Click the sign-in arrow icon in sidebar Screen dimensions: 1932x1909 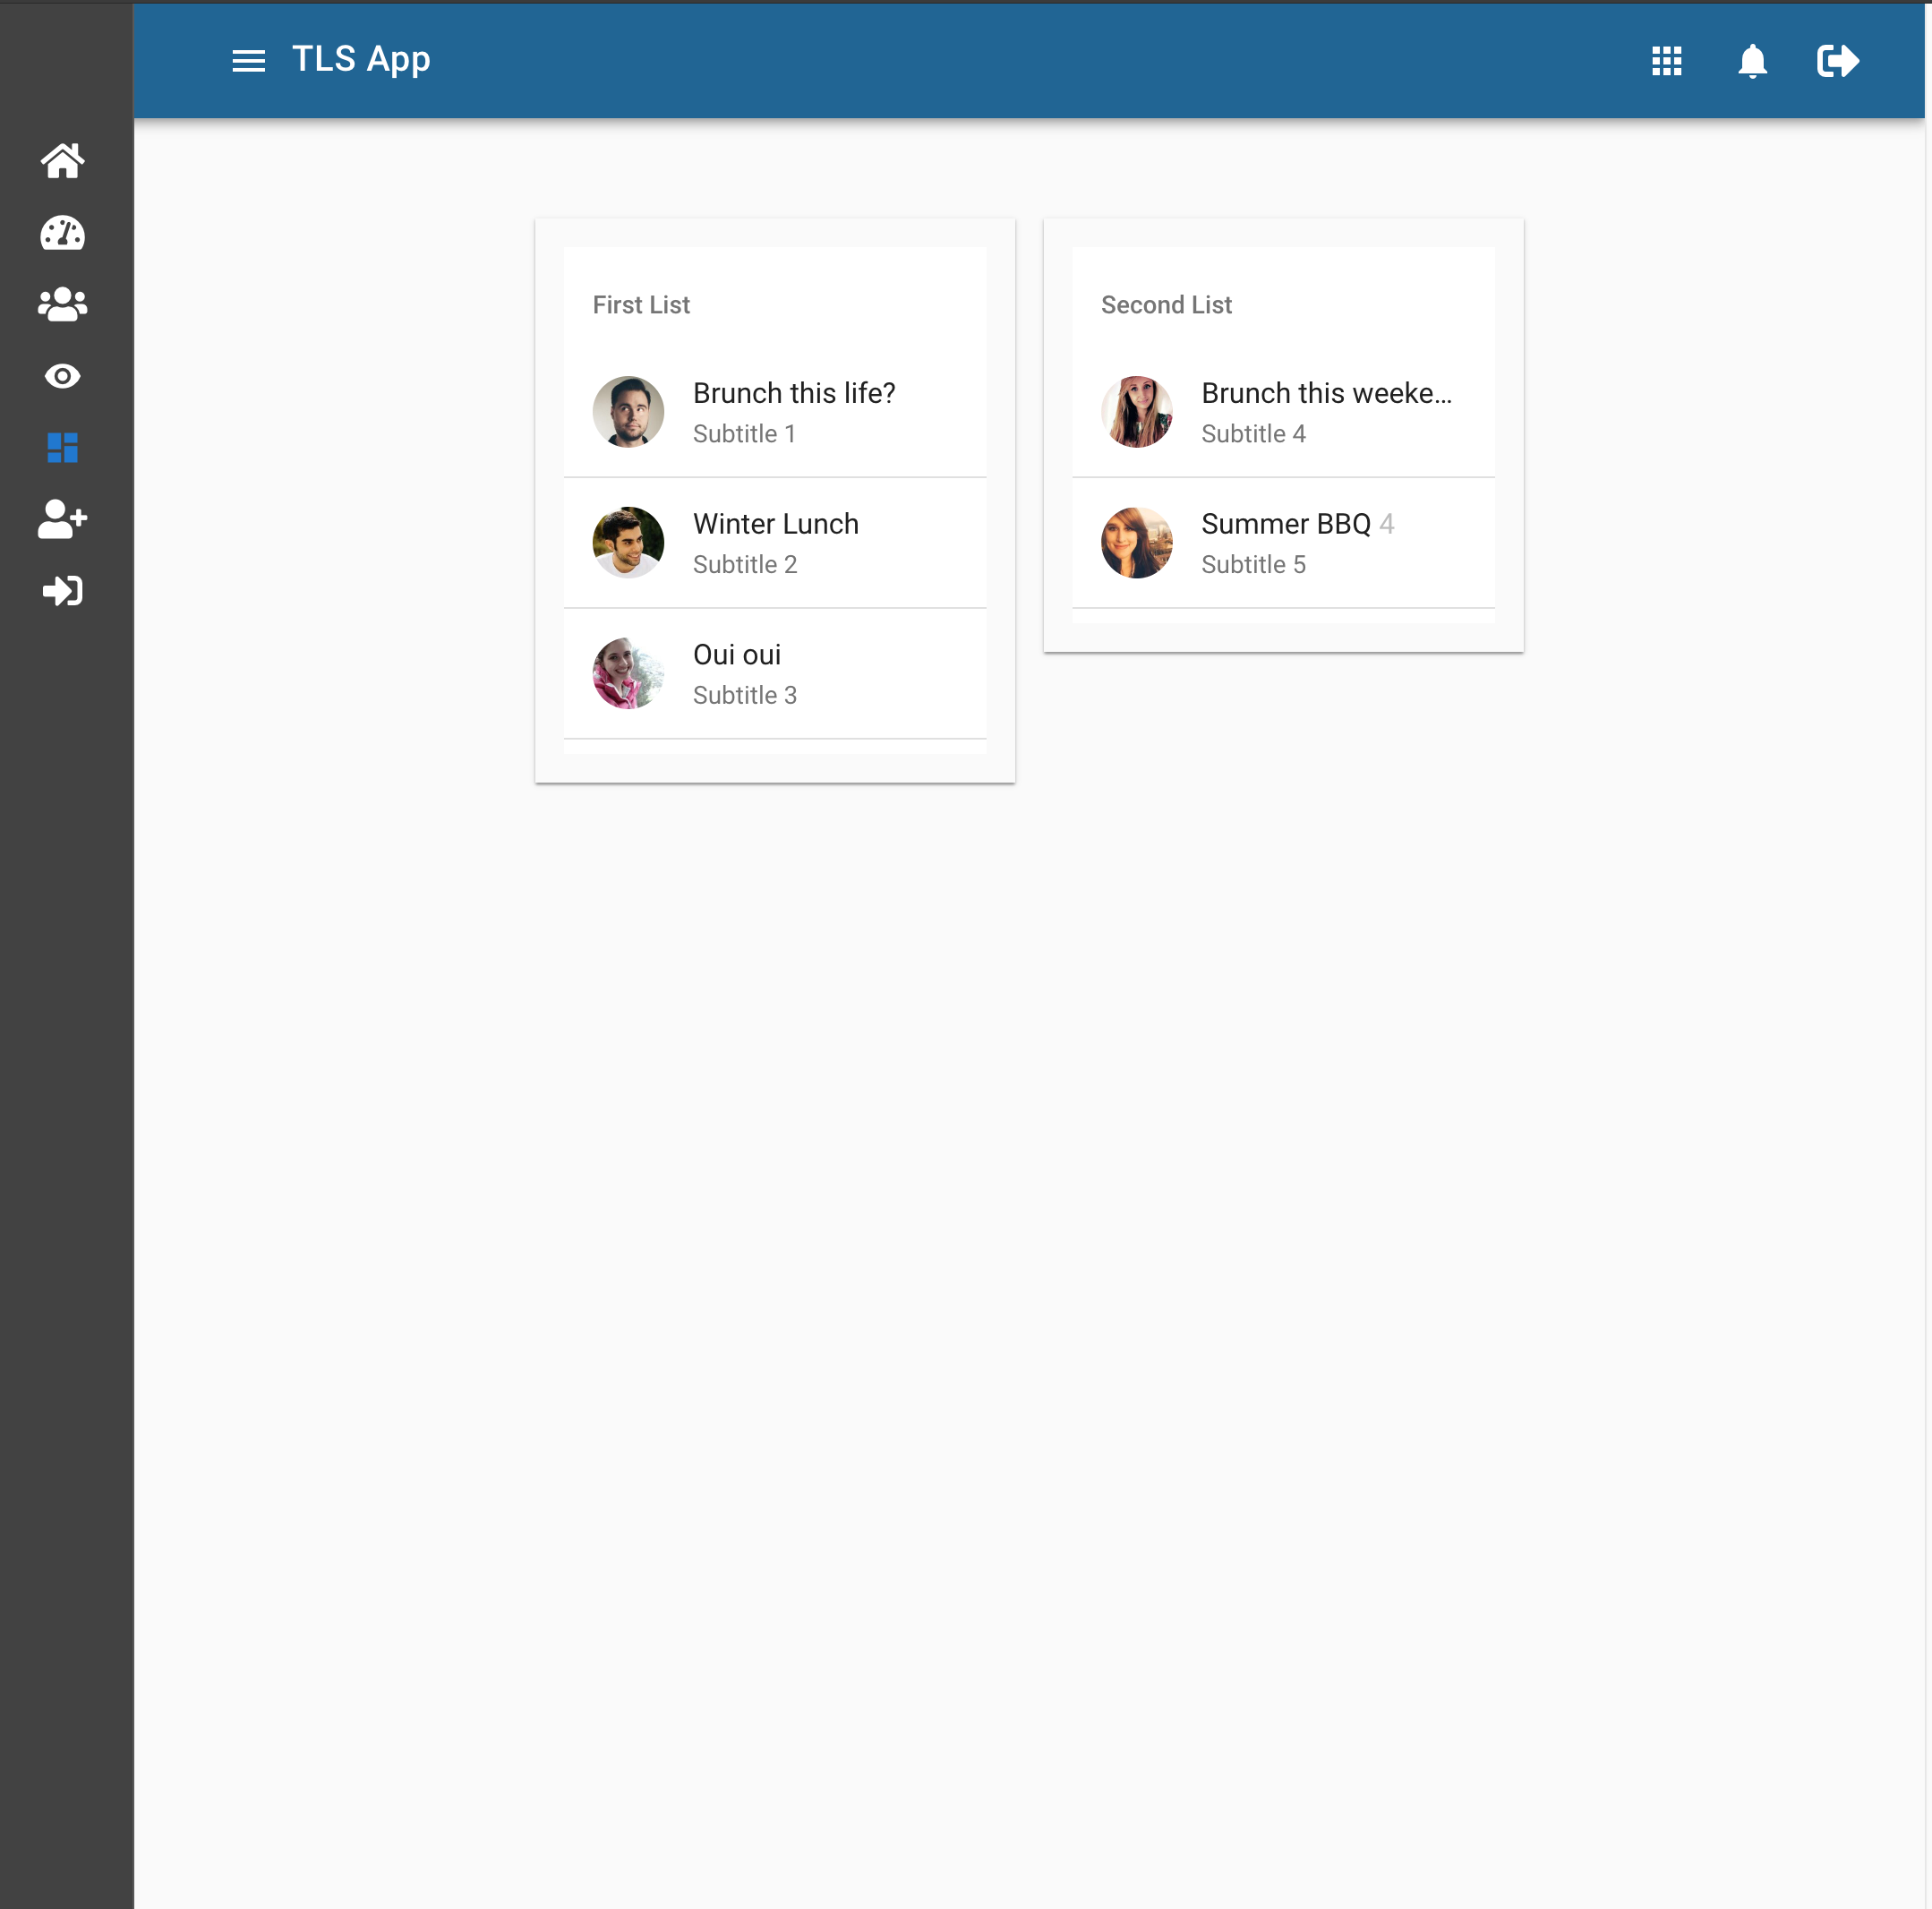click(x=63, y=591)
